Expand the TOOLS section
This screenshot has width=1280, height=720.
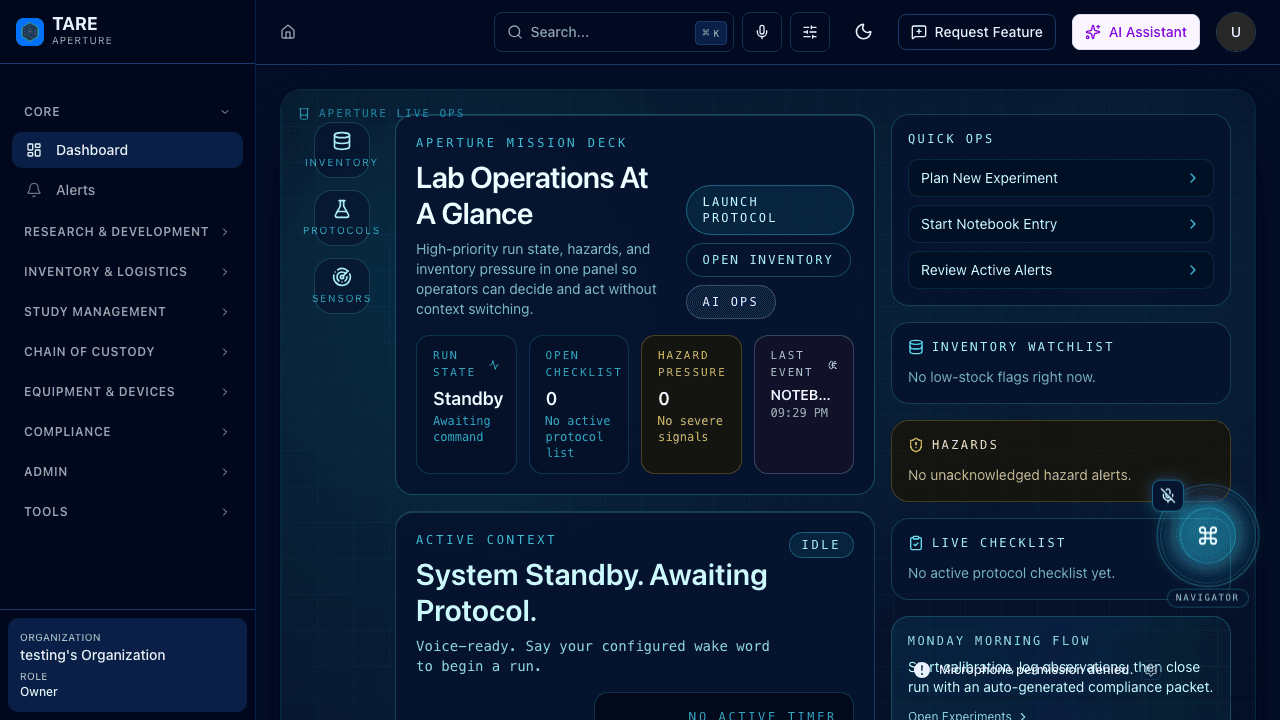pyautogui.click(x=127, y=511)
